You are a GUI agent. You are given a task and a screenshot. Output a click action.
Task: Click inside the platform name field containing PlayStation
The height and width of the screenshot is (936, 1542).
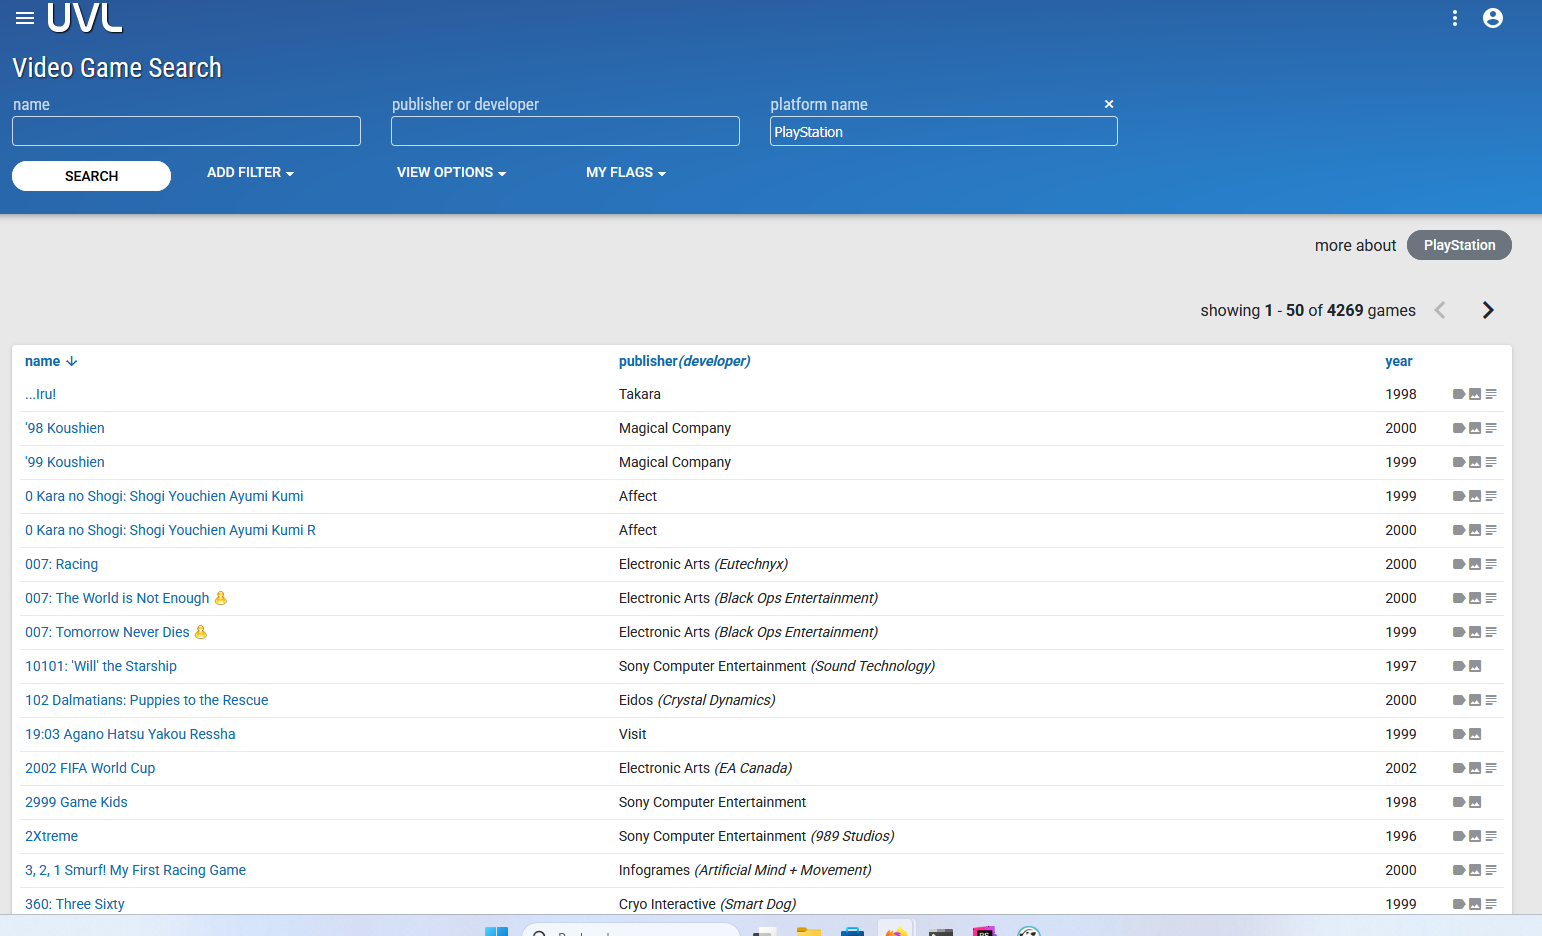click(943, 131)
